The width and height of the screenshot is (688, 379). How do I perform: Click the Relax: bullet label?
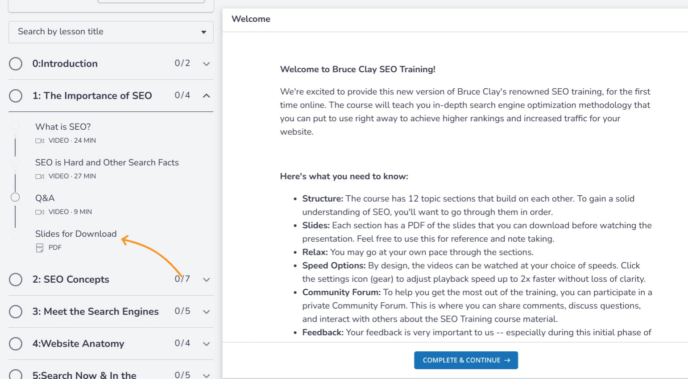click(315, 252)
